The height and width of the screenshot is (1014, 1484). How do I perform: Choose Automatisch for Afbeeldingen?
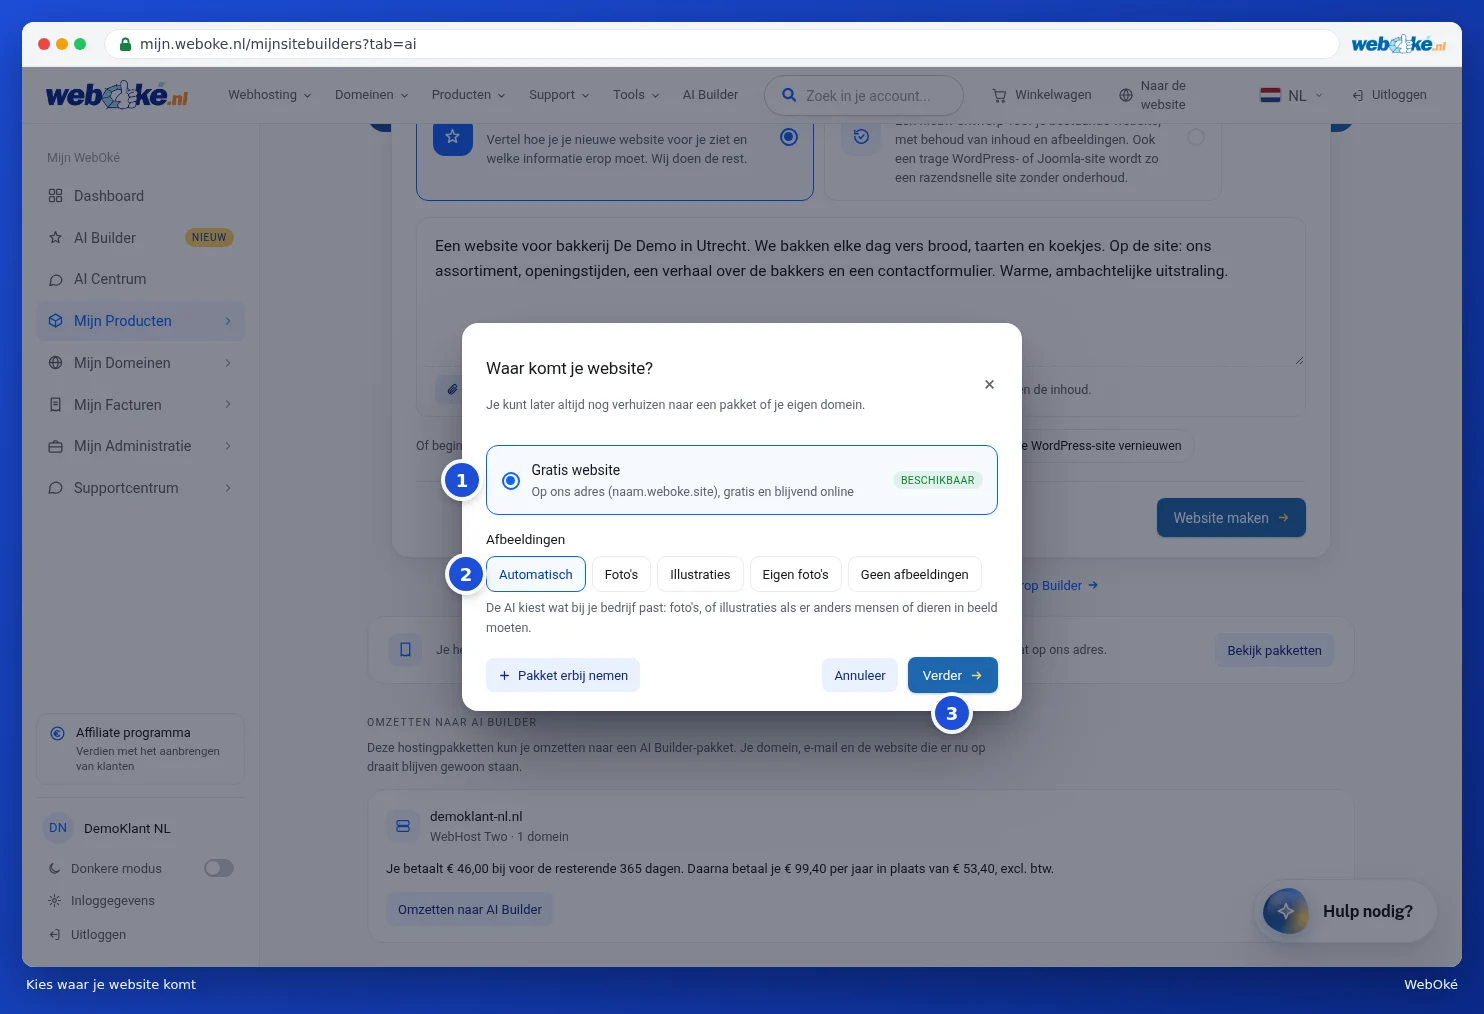click(x=536, y=574)
